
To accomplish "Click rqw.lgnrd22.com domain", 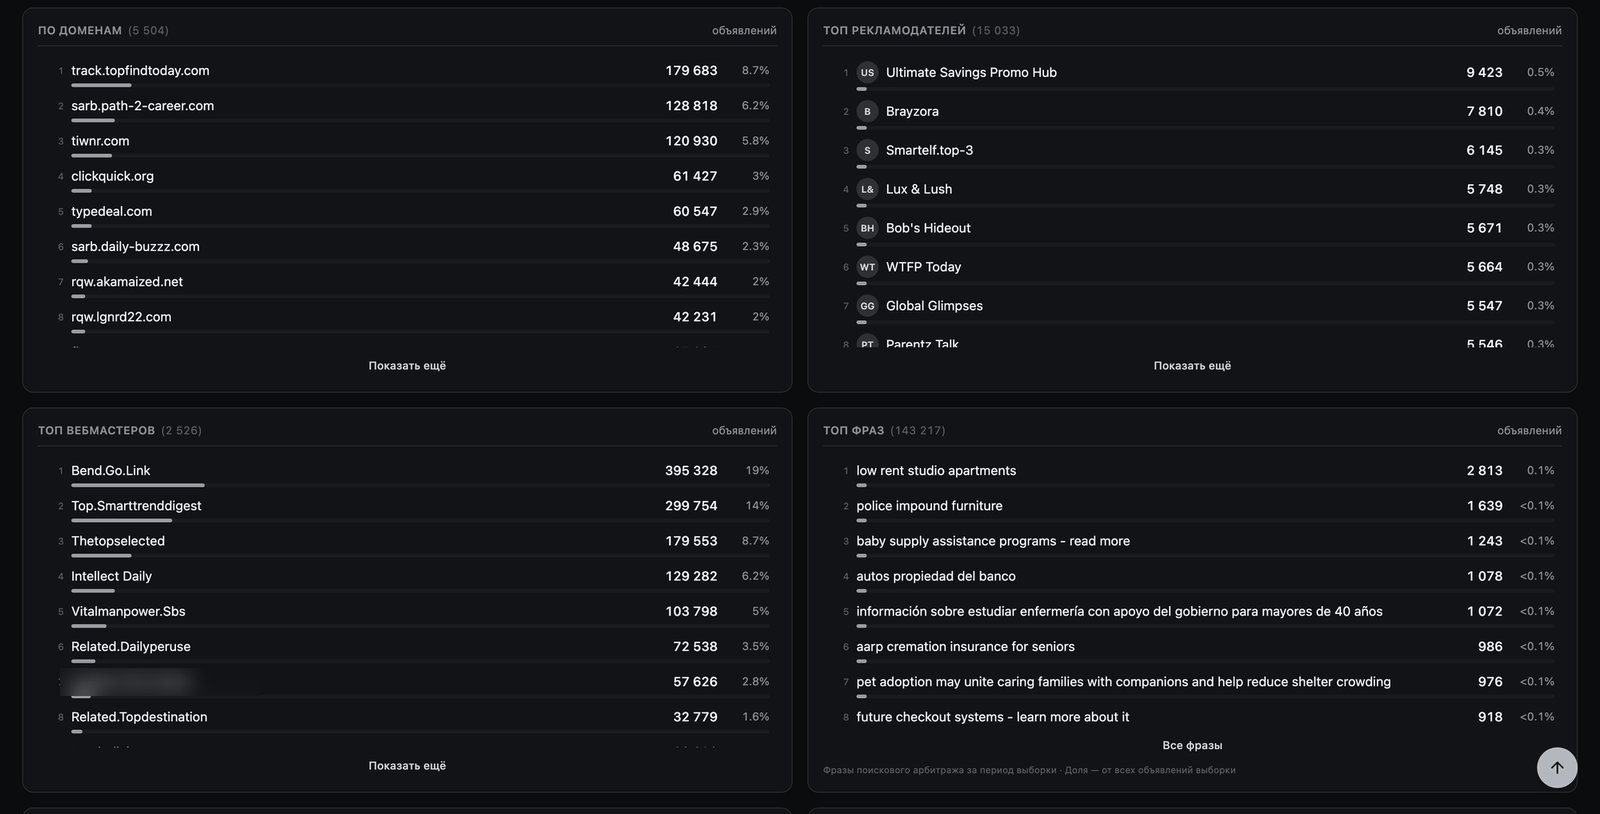I will tap(121, 317).
